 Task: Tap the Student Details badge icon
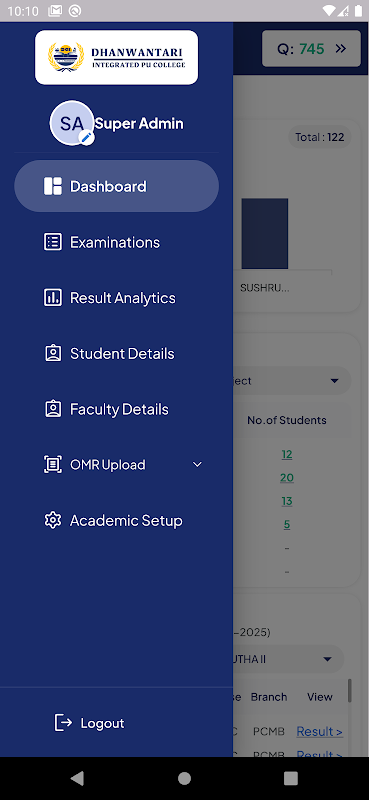[x=53, y=353]
